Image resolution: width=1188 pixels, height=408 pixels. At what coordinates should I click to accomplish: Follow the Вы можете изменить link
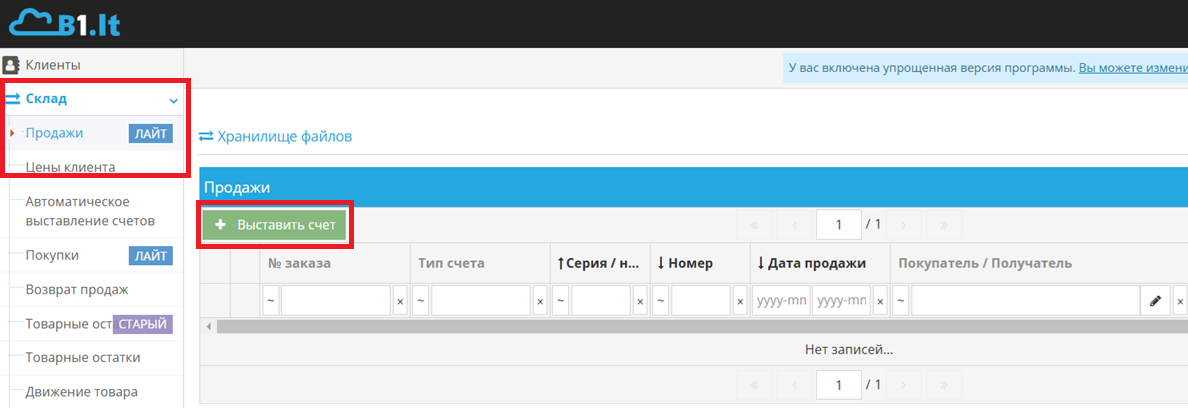(x=1132, y=68)
